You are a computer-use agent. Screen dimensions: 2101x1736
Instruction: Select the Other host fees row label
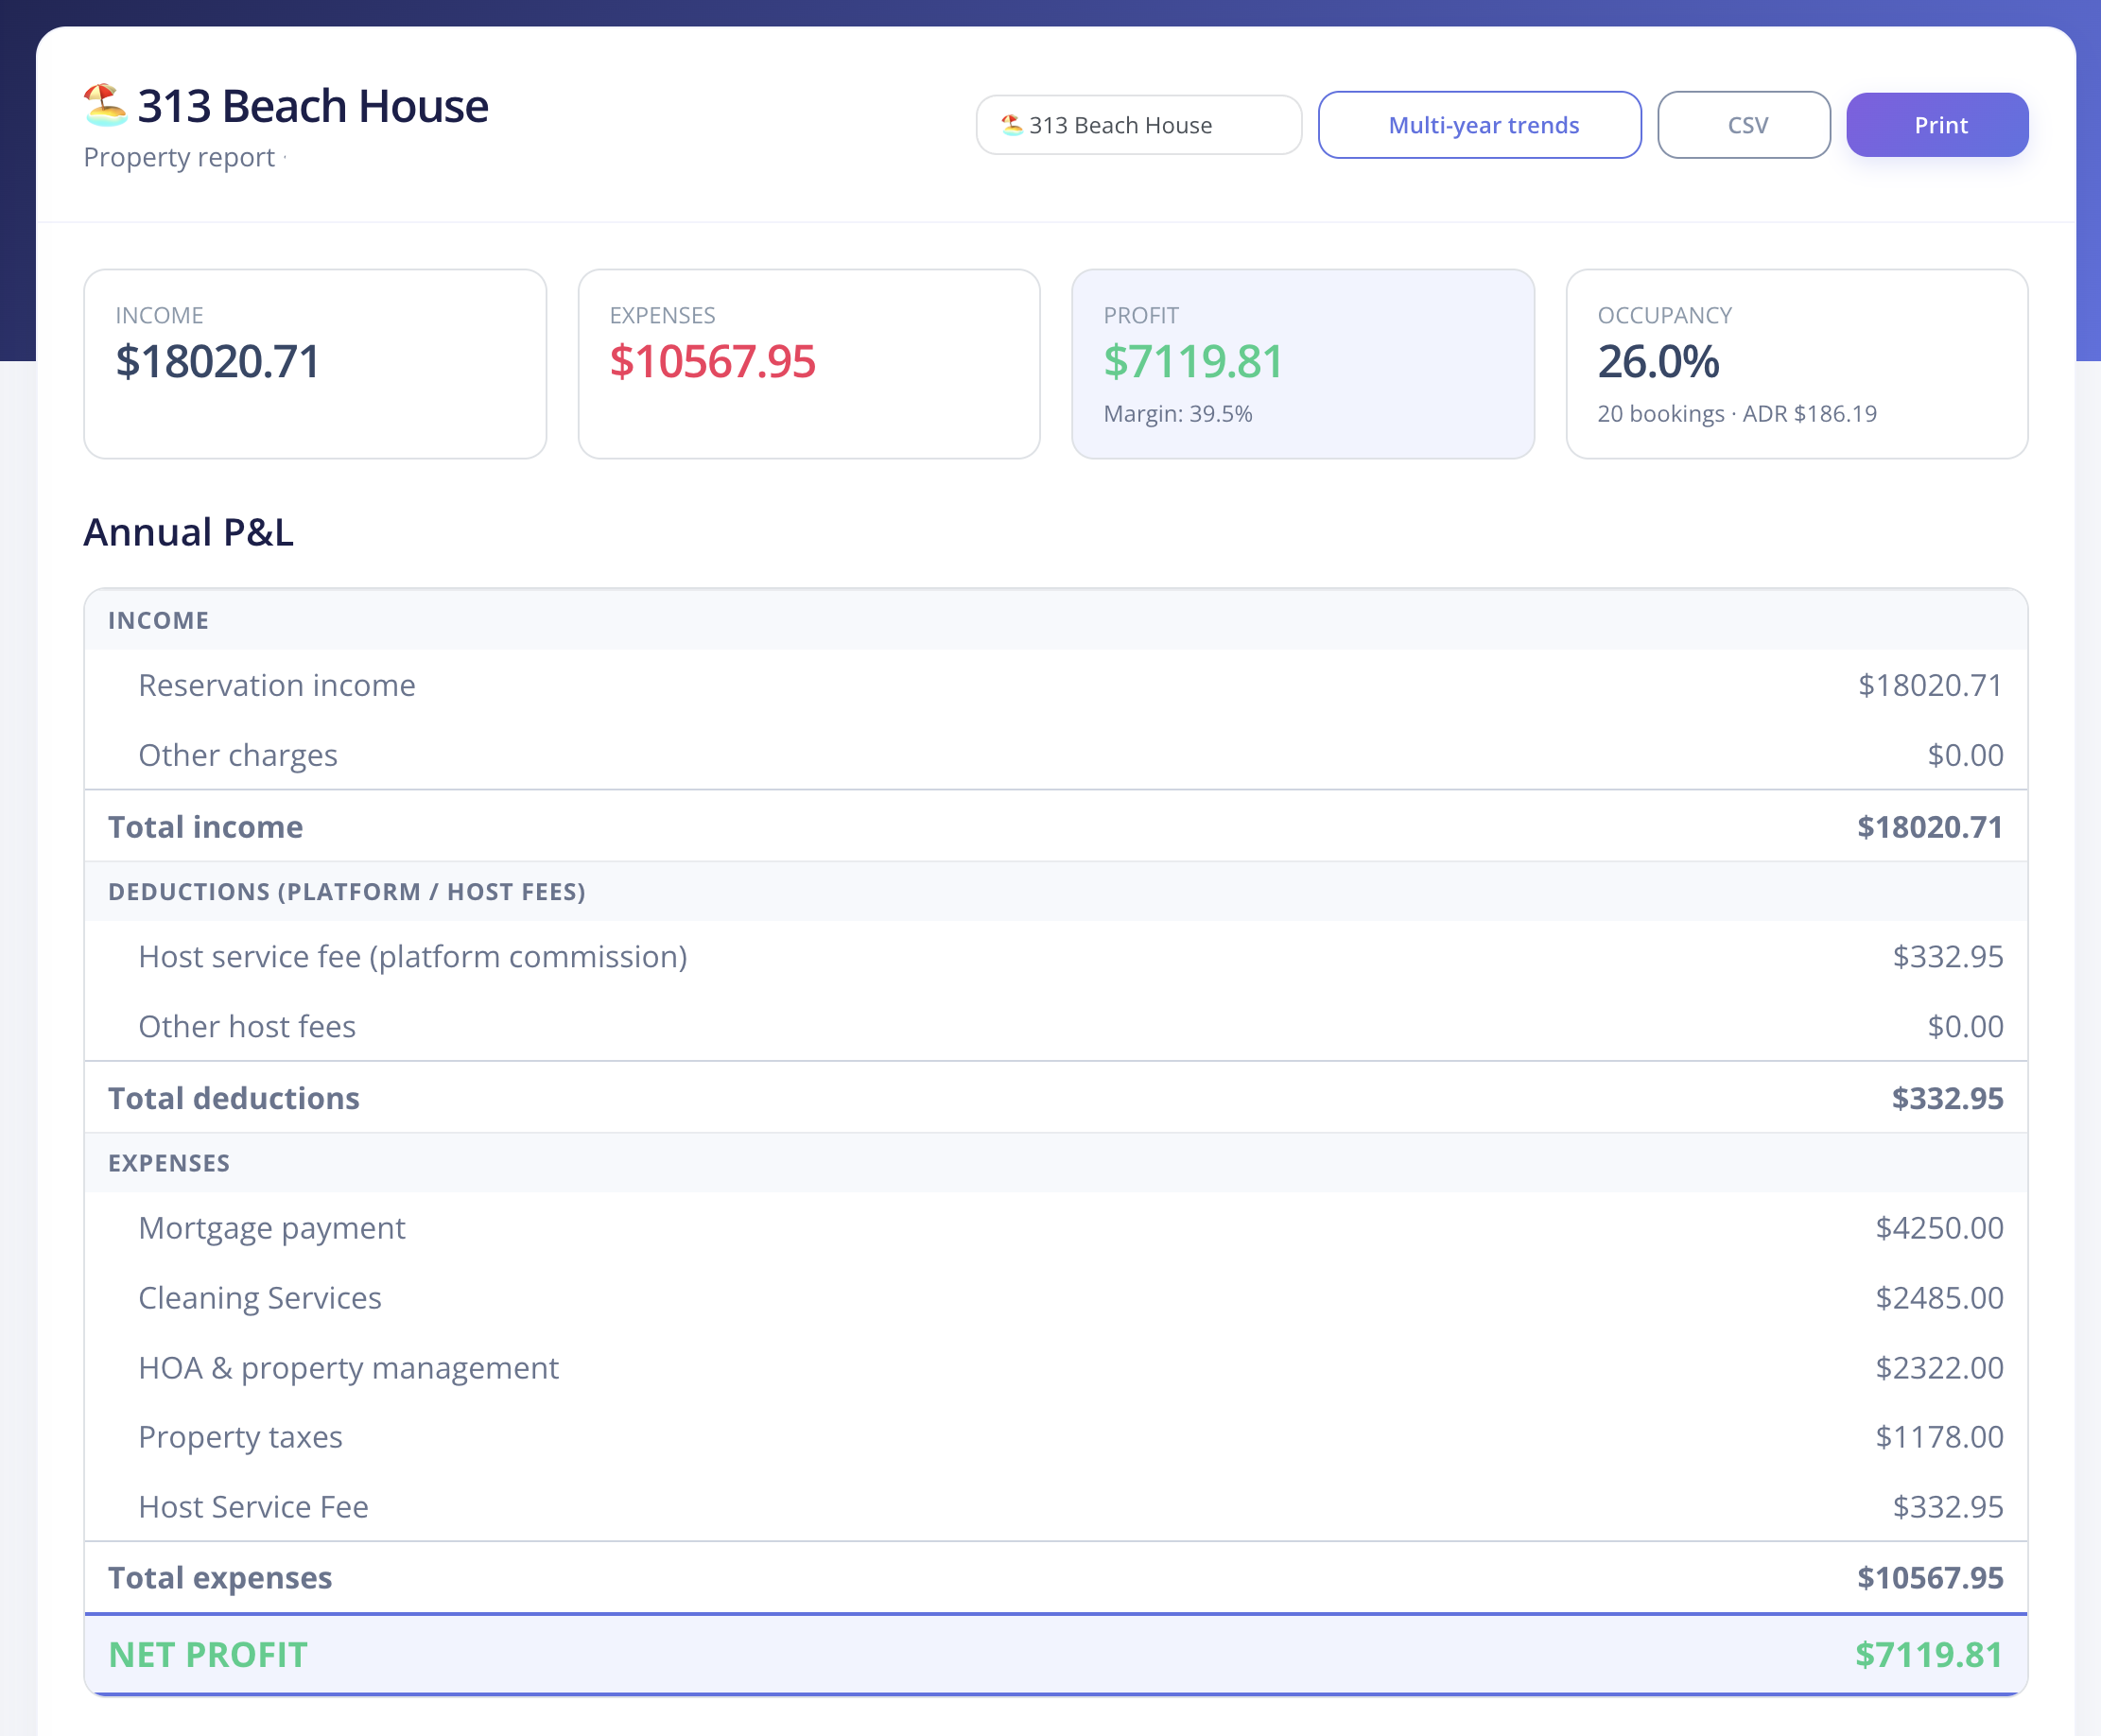tap(247, 1027)
